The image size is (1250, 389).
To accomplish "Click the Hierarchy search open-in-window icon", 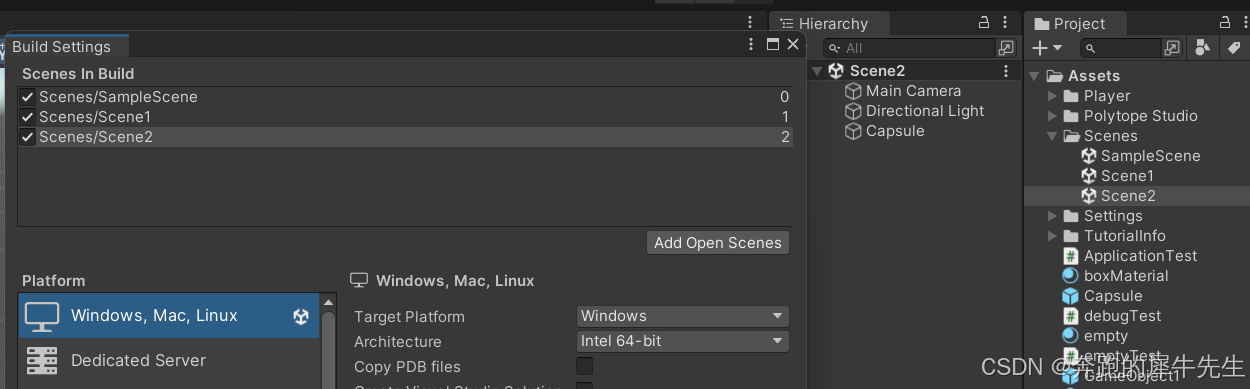I will point(1006,48).
